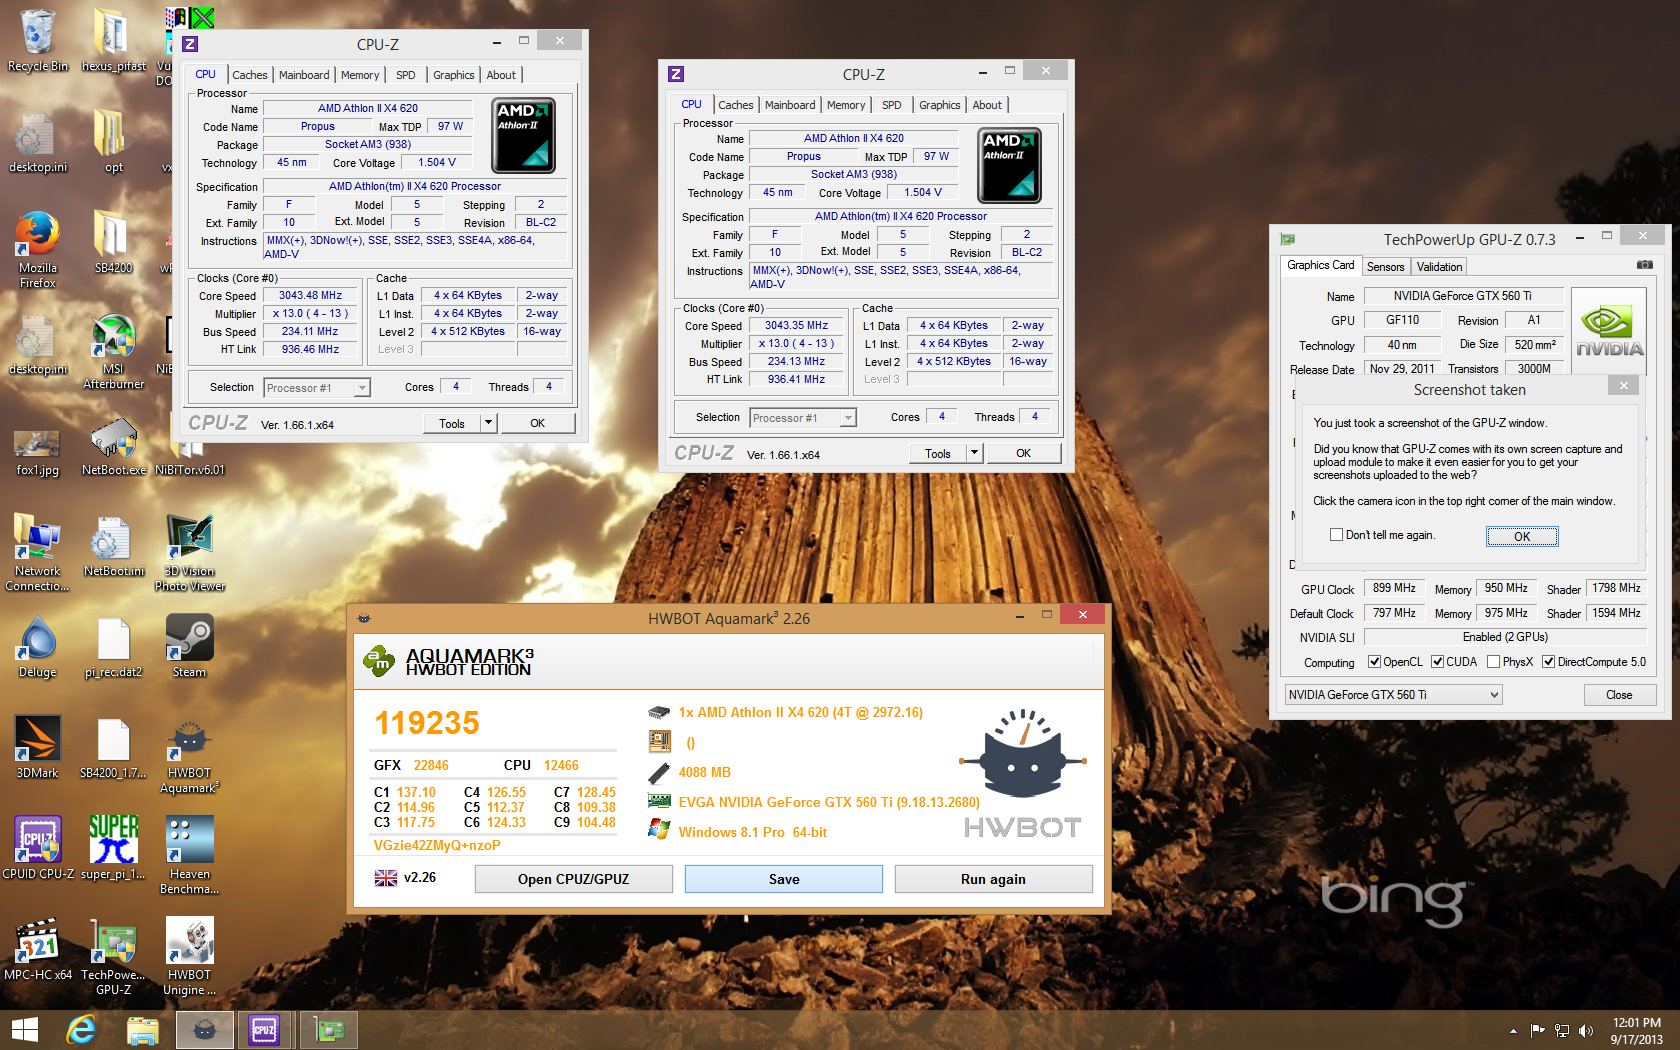Open the hexus_pifast folder icon
The width and height of the screenshot is (1680, 1050).
coord(113,40)
